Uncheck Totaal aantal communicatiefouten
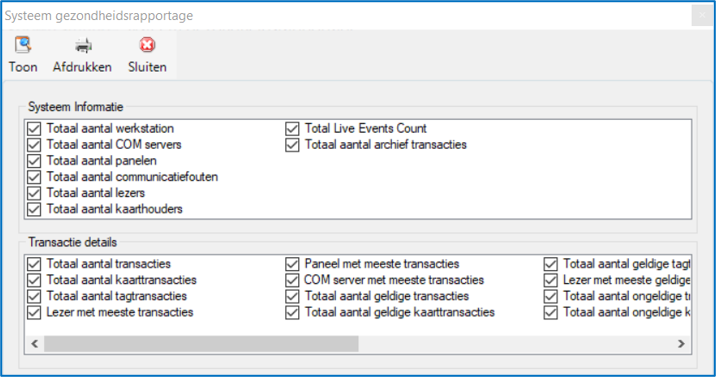716x377 pixels. tap(34, 177)
